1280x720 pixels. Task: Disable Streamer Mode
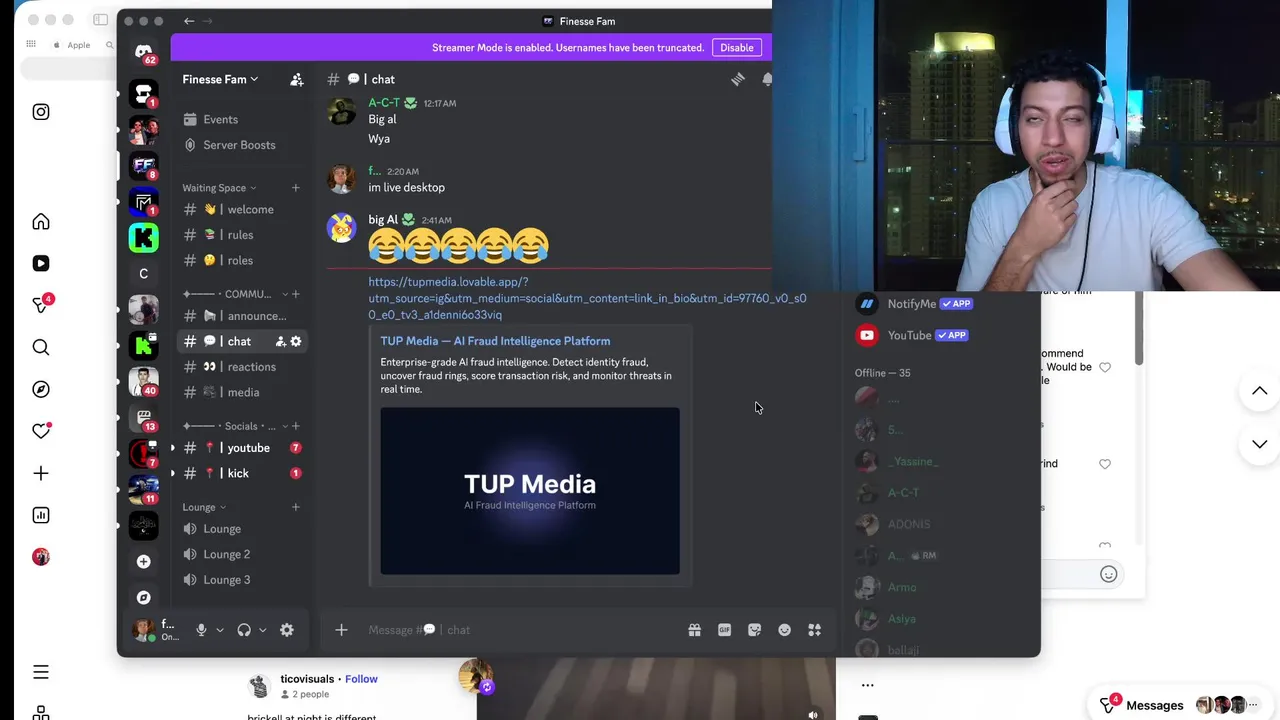click(736, 48)
